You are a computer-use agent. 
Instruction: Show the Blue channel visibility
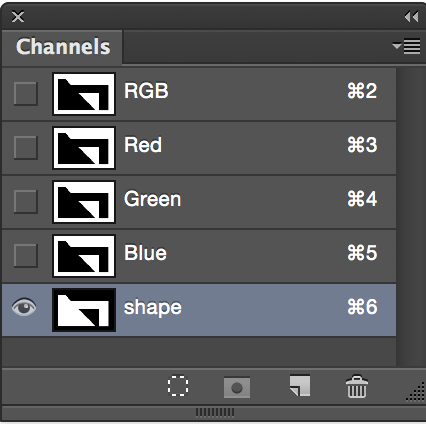coord(25,255)
